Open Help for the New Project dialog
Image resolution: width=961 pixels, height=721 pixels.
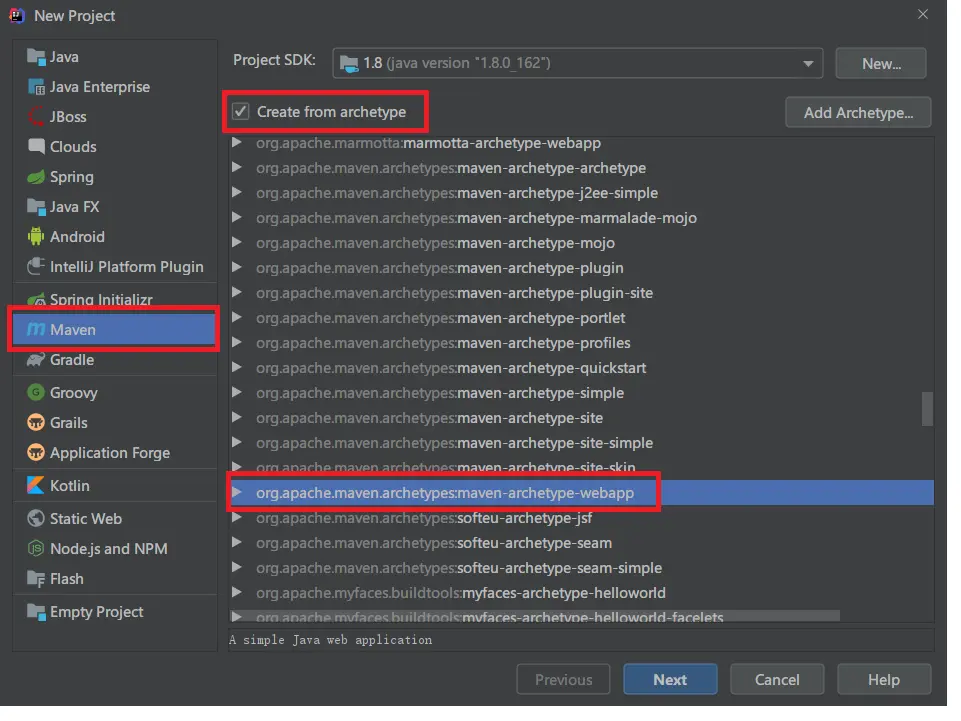(x=886, y=681)
